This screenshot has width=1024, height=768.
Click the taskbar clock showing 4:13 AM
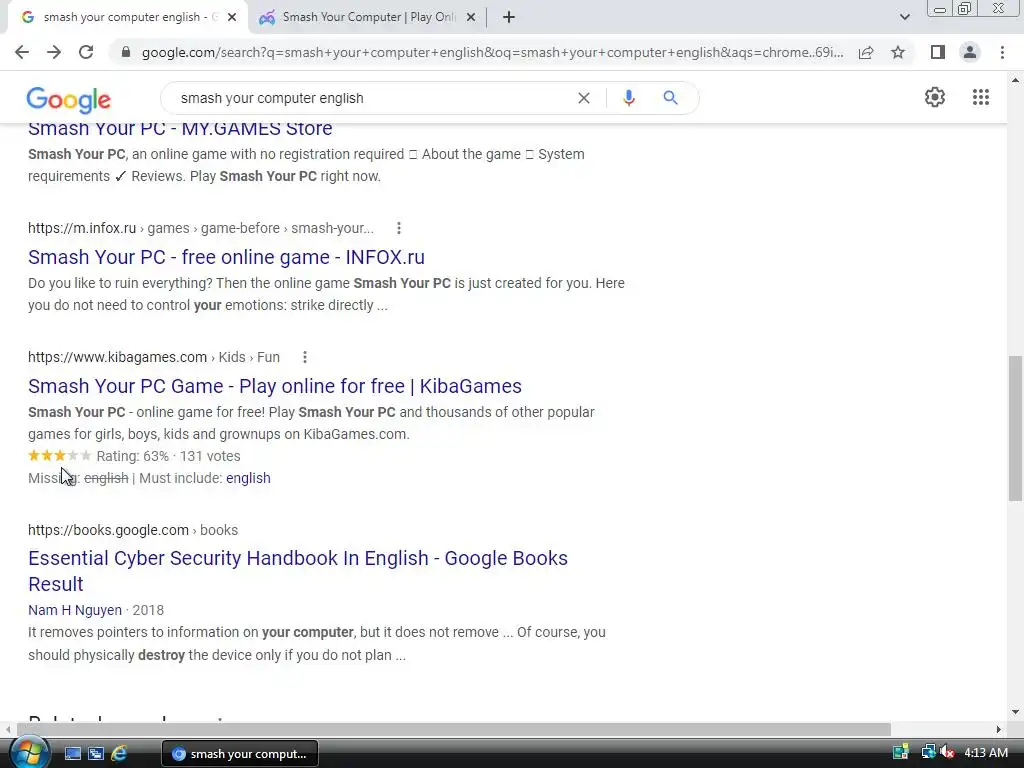click(x=985, y=753)
